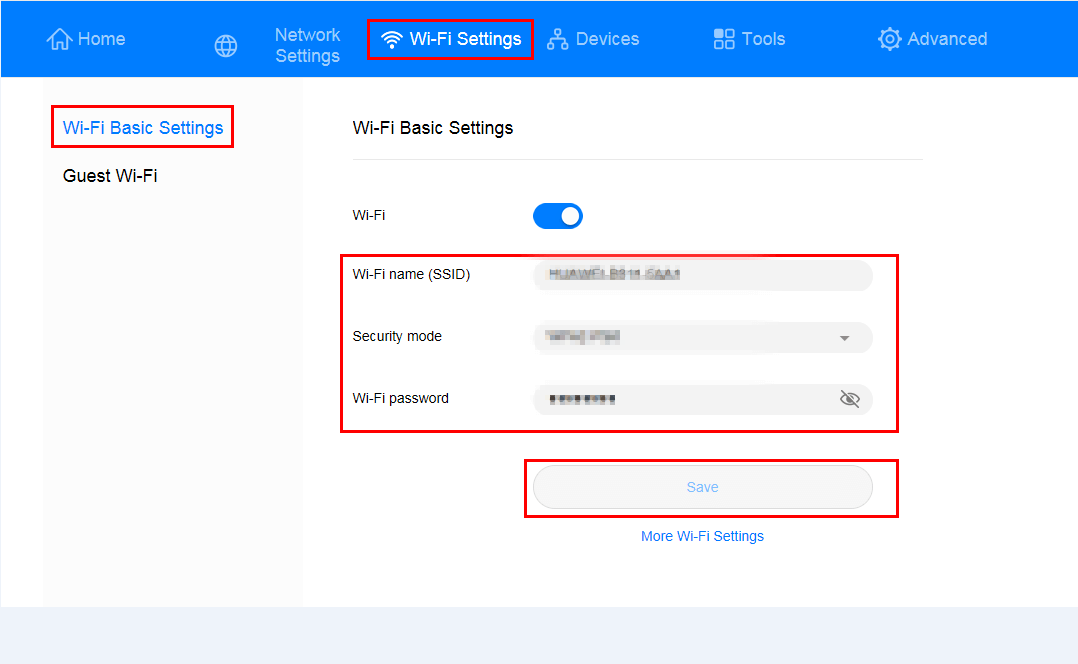Turn off the Wi-Fi toggle switch
1078x664 pixels.
click(558, 216)
